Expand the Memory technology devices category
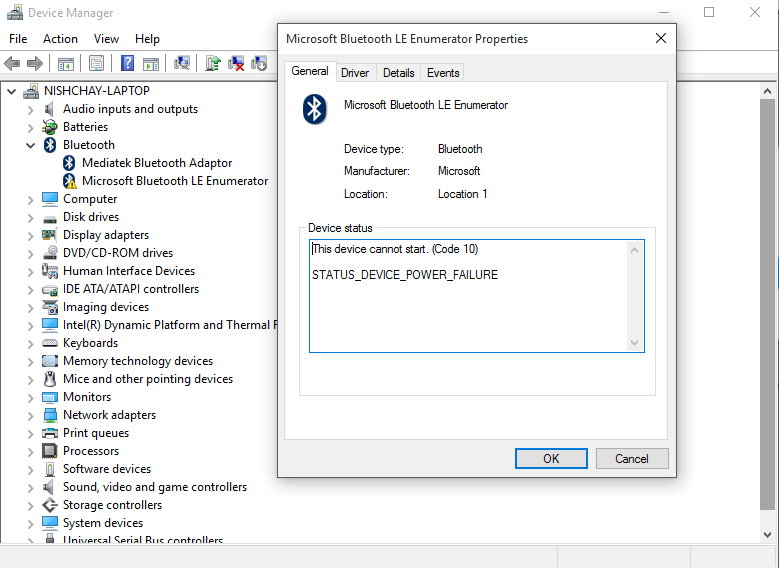 pyautogui.click(x=30, y=362)
